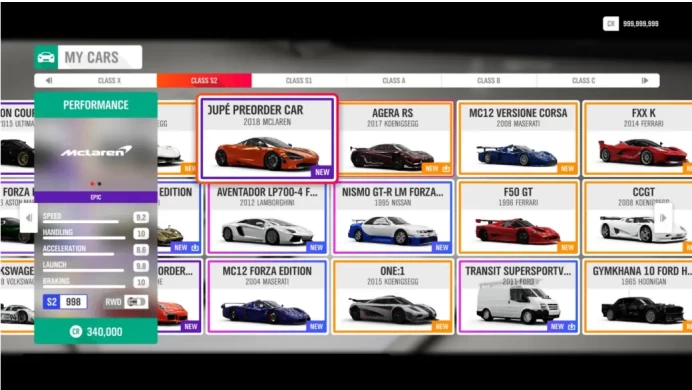Click the NEW badge on MC12 Versione Corsa
Image resolution: width=692 pixels, height=390 pixels.
tap(567, 169)
